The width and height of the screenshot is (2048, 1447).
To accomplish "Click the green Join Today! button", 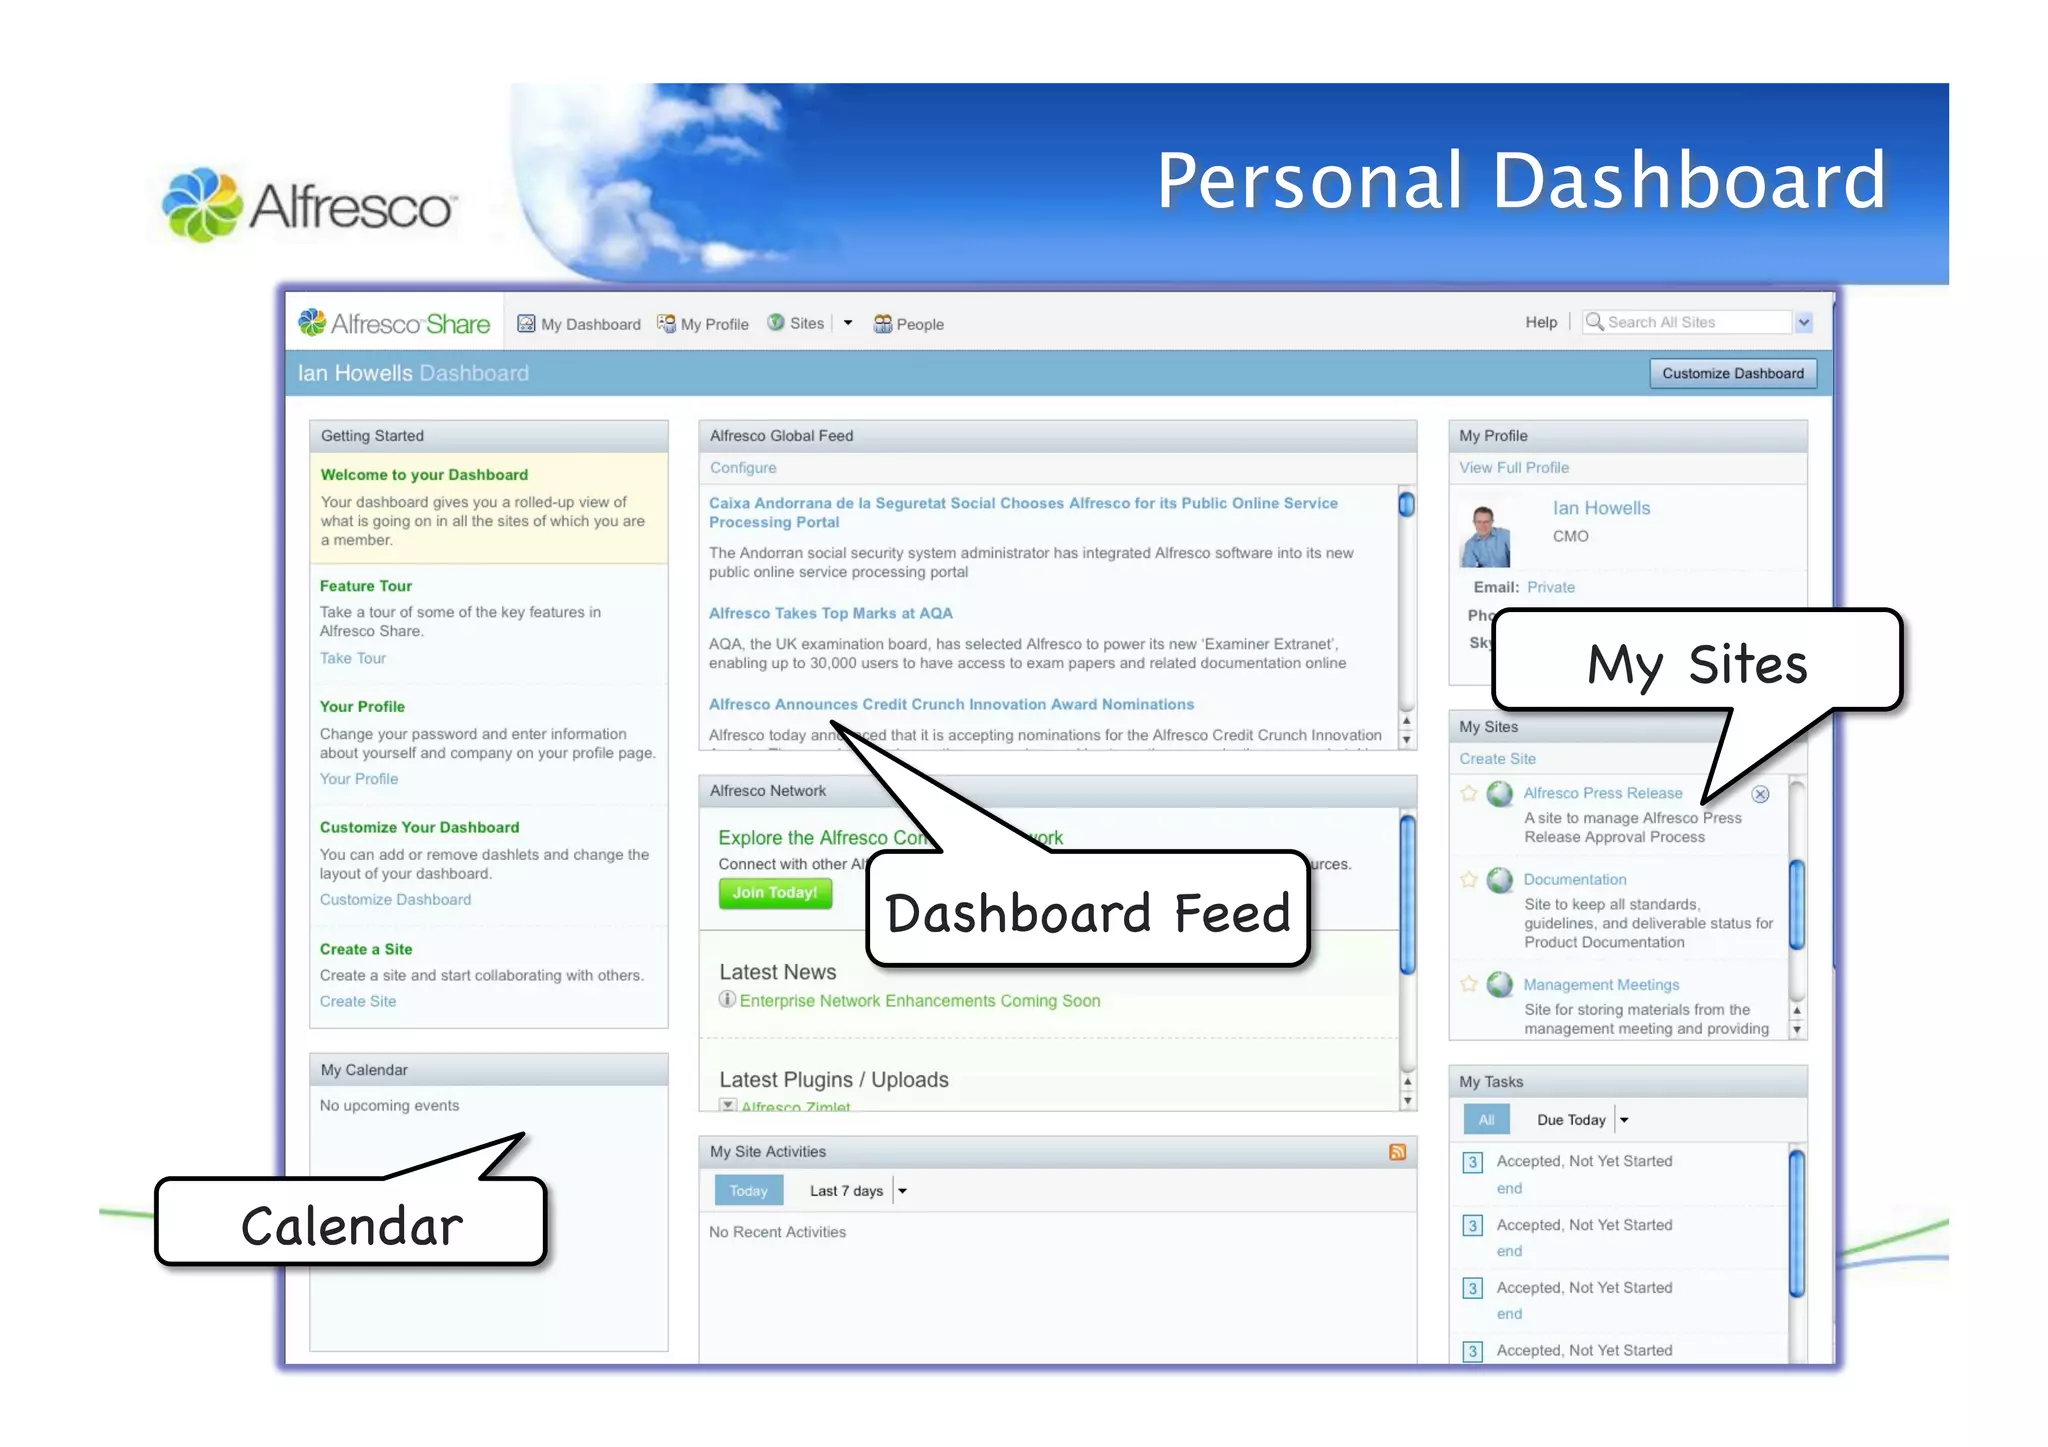I will point(774,892).
